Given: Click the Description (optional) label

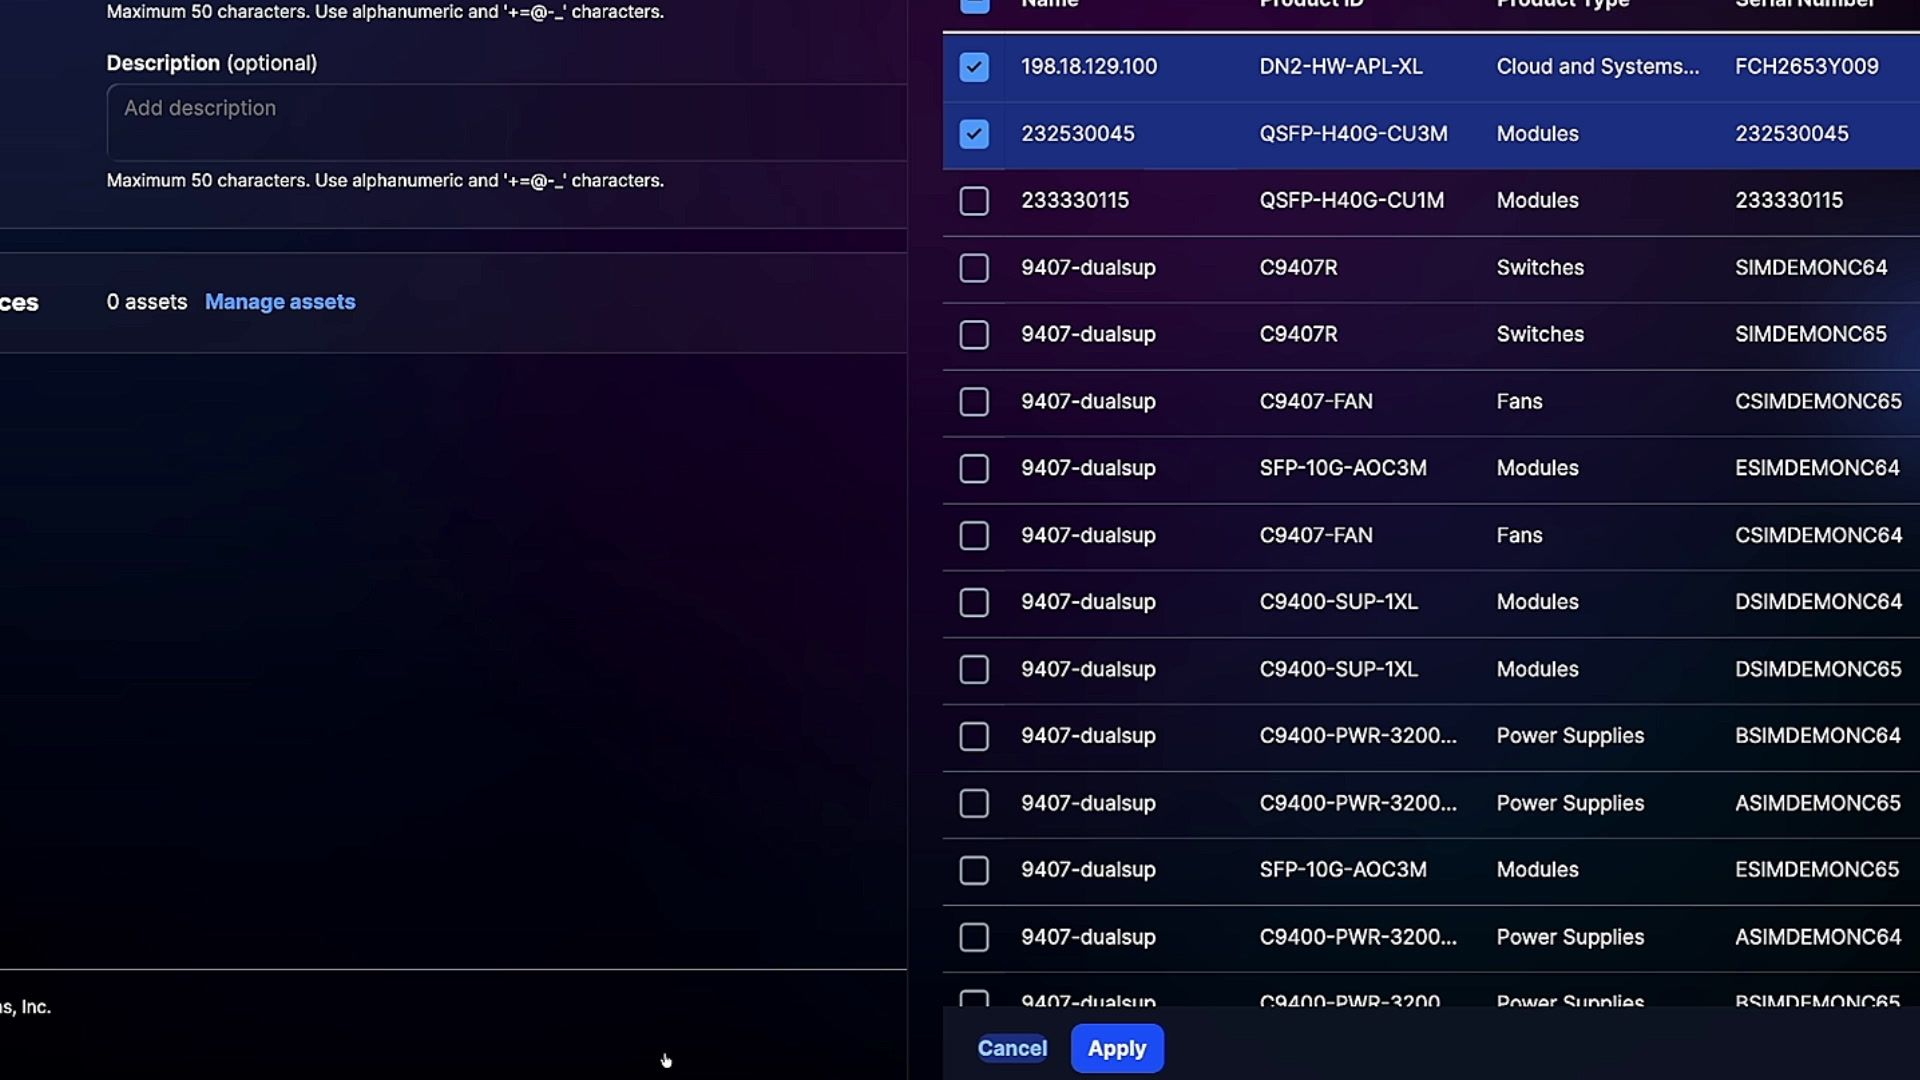Looking at the screenshot, I should click(x=211, y=63).
